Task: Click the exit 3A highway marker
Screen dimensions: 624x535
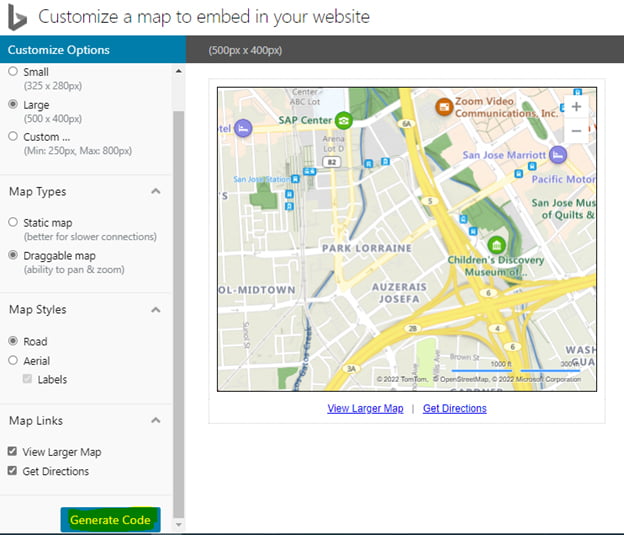Action: coord(351,369)
